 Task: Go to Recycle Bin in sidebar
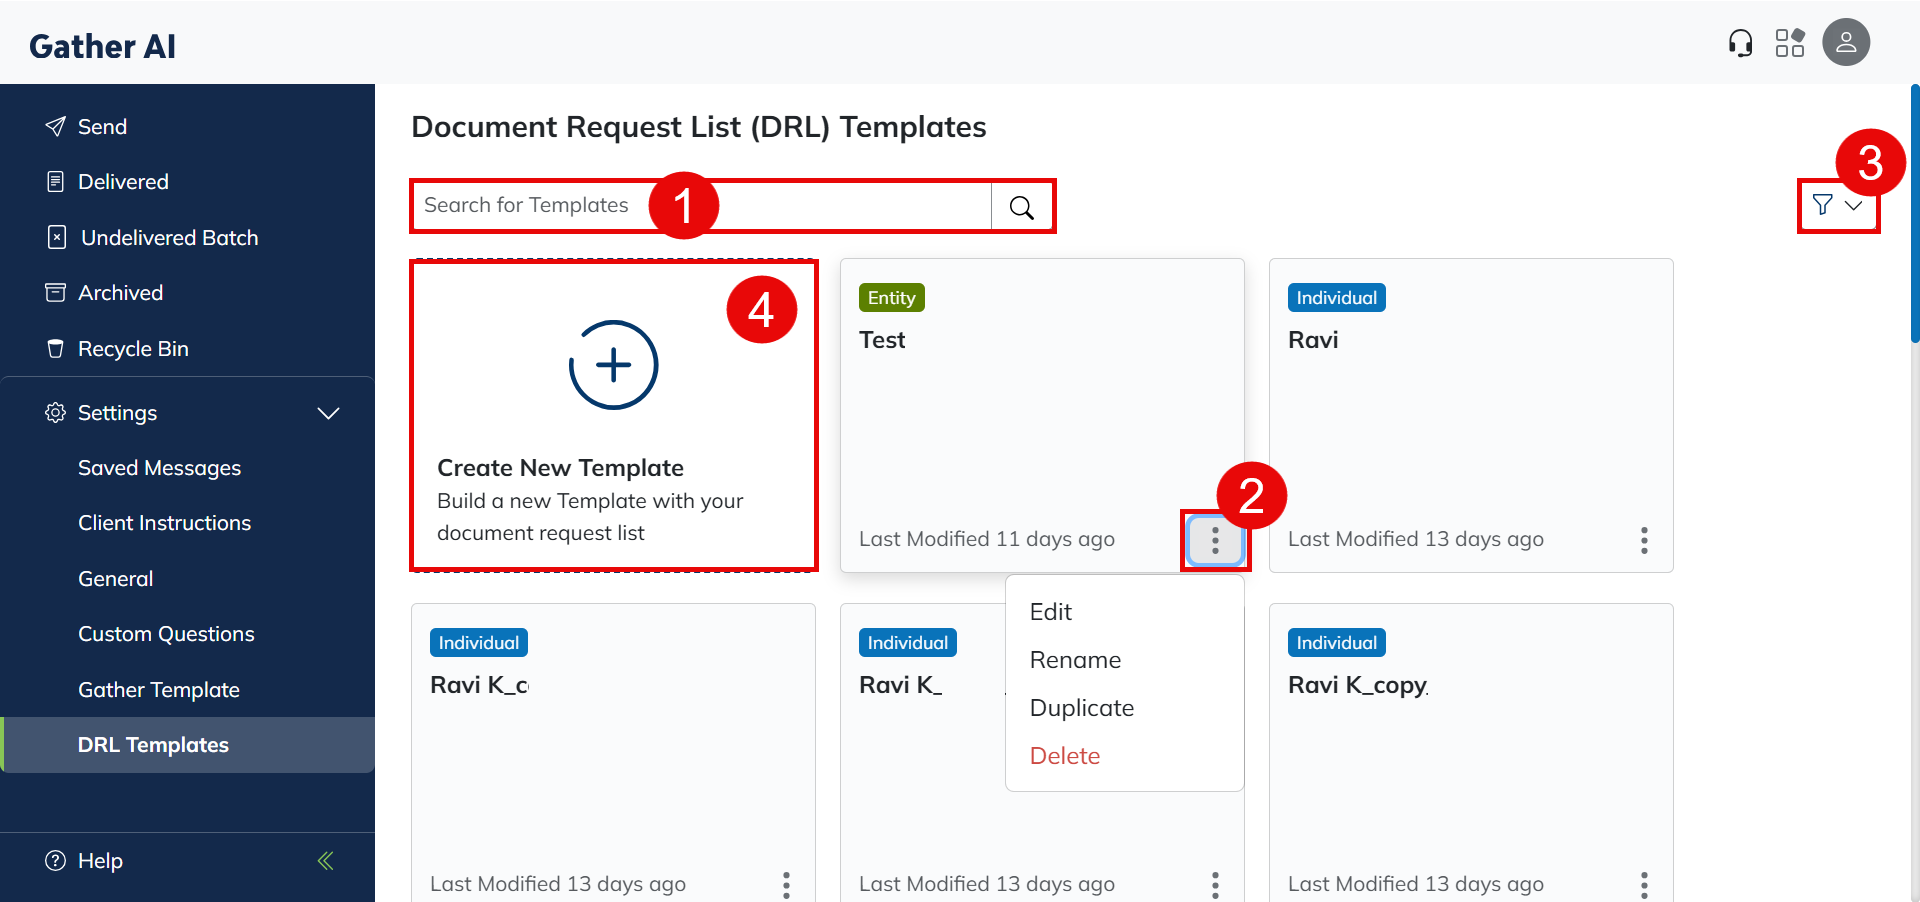pyautogui.click(x=133, y=349)
